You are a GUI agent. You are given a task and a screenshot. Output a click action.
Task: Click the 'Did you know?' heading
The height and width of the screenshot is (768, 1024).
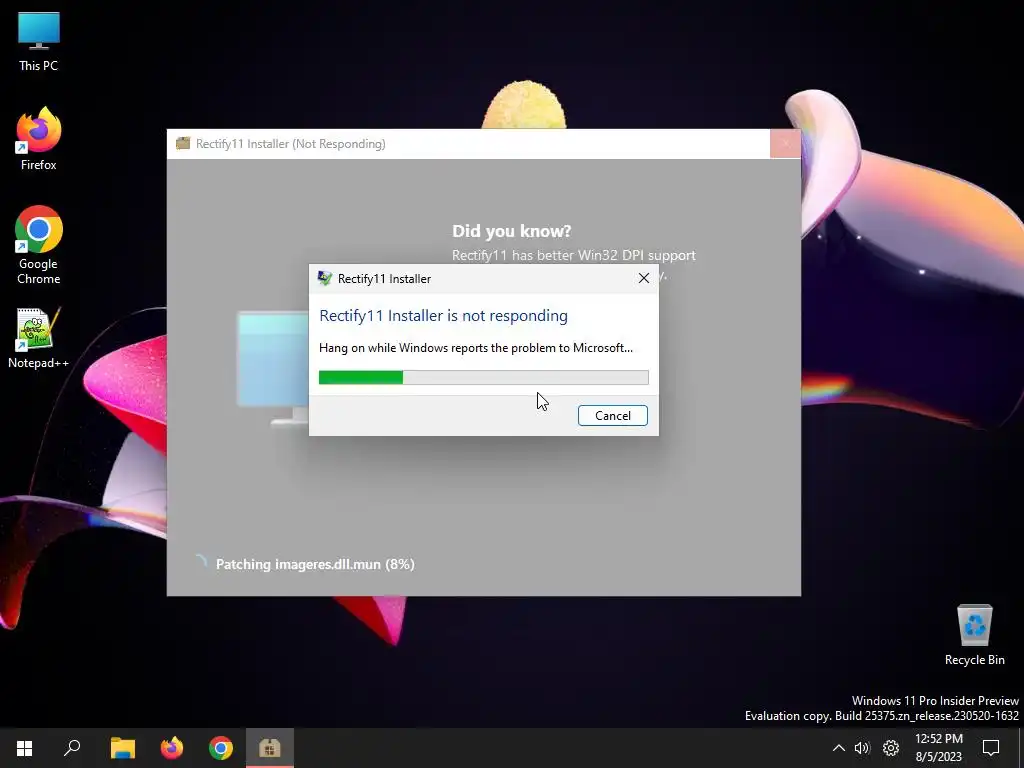pyautogui.click(x=511, y=231)
